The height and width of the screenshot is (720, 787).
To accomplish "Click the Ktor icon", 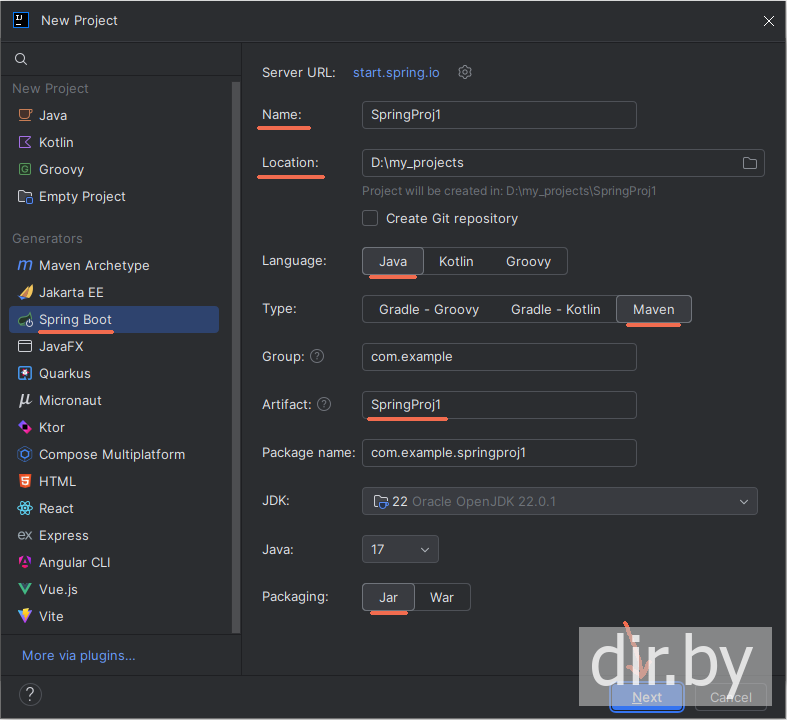I will click(25, 427).
